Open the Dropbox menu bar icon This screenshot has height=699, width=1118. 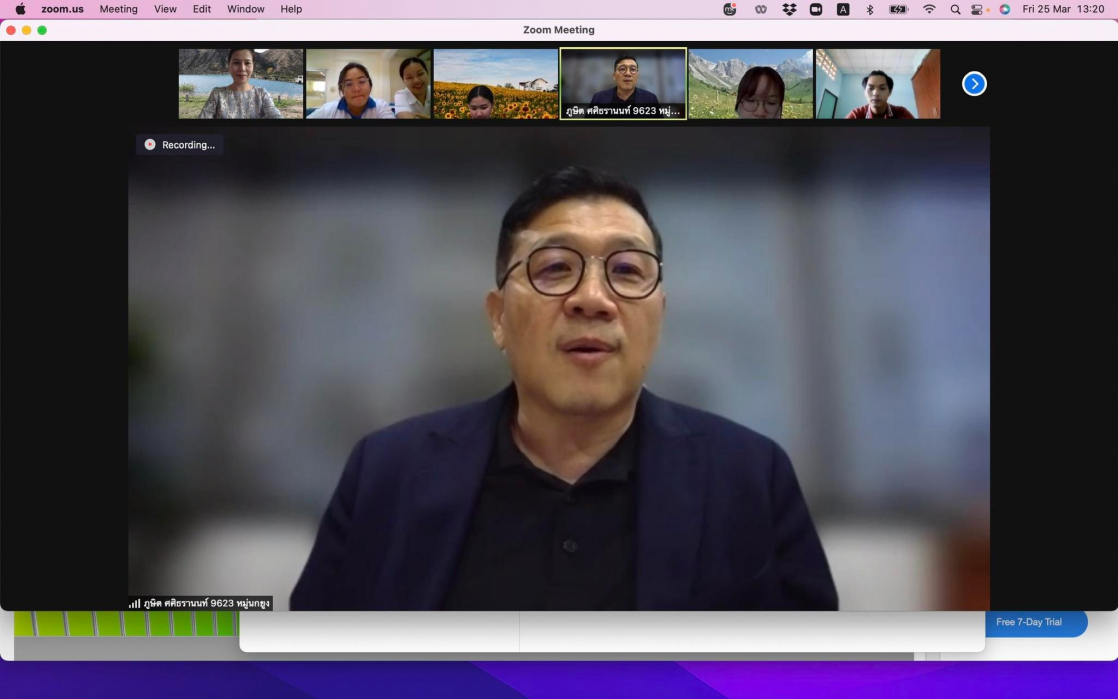(x=789, y=9)
